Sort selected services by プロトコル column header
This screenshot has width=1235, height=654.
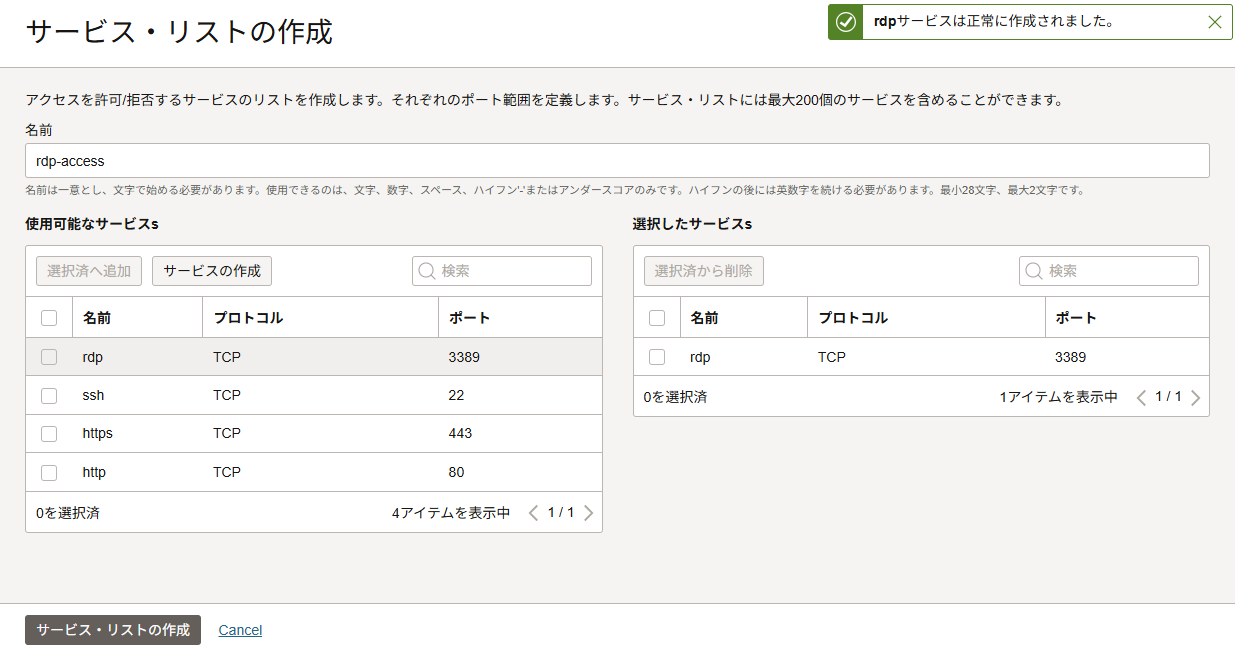click(853, 318)
